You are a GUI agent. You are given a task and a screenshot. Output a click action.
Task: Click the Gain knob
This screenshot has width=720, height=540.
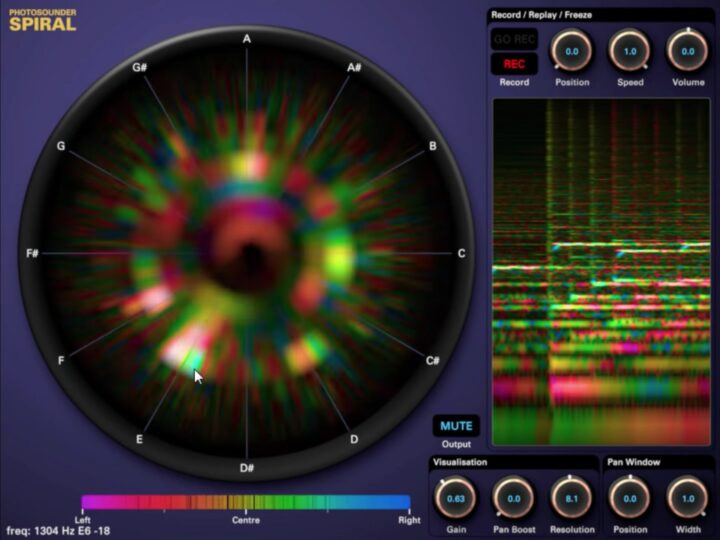[x=456, y=498]
